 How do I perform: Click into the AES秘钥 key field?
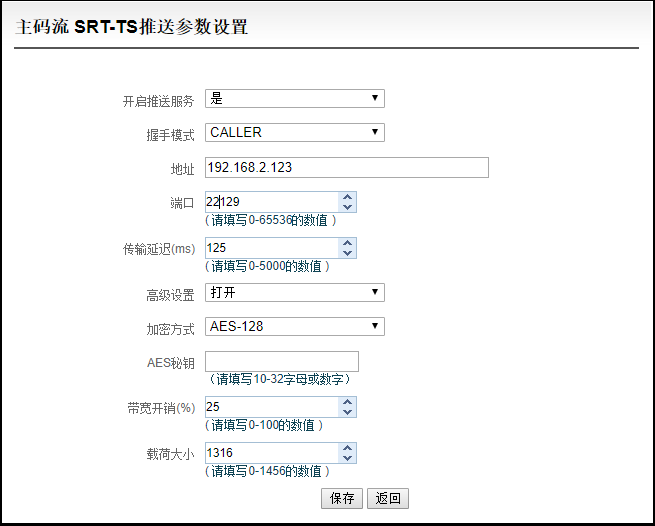[x=282, y=361]
